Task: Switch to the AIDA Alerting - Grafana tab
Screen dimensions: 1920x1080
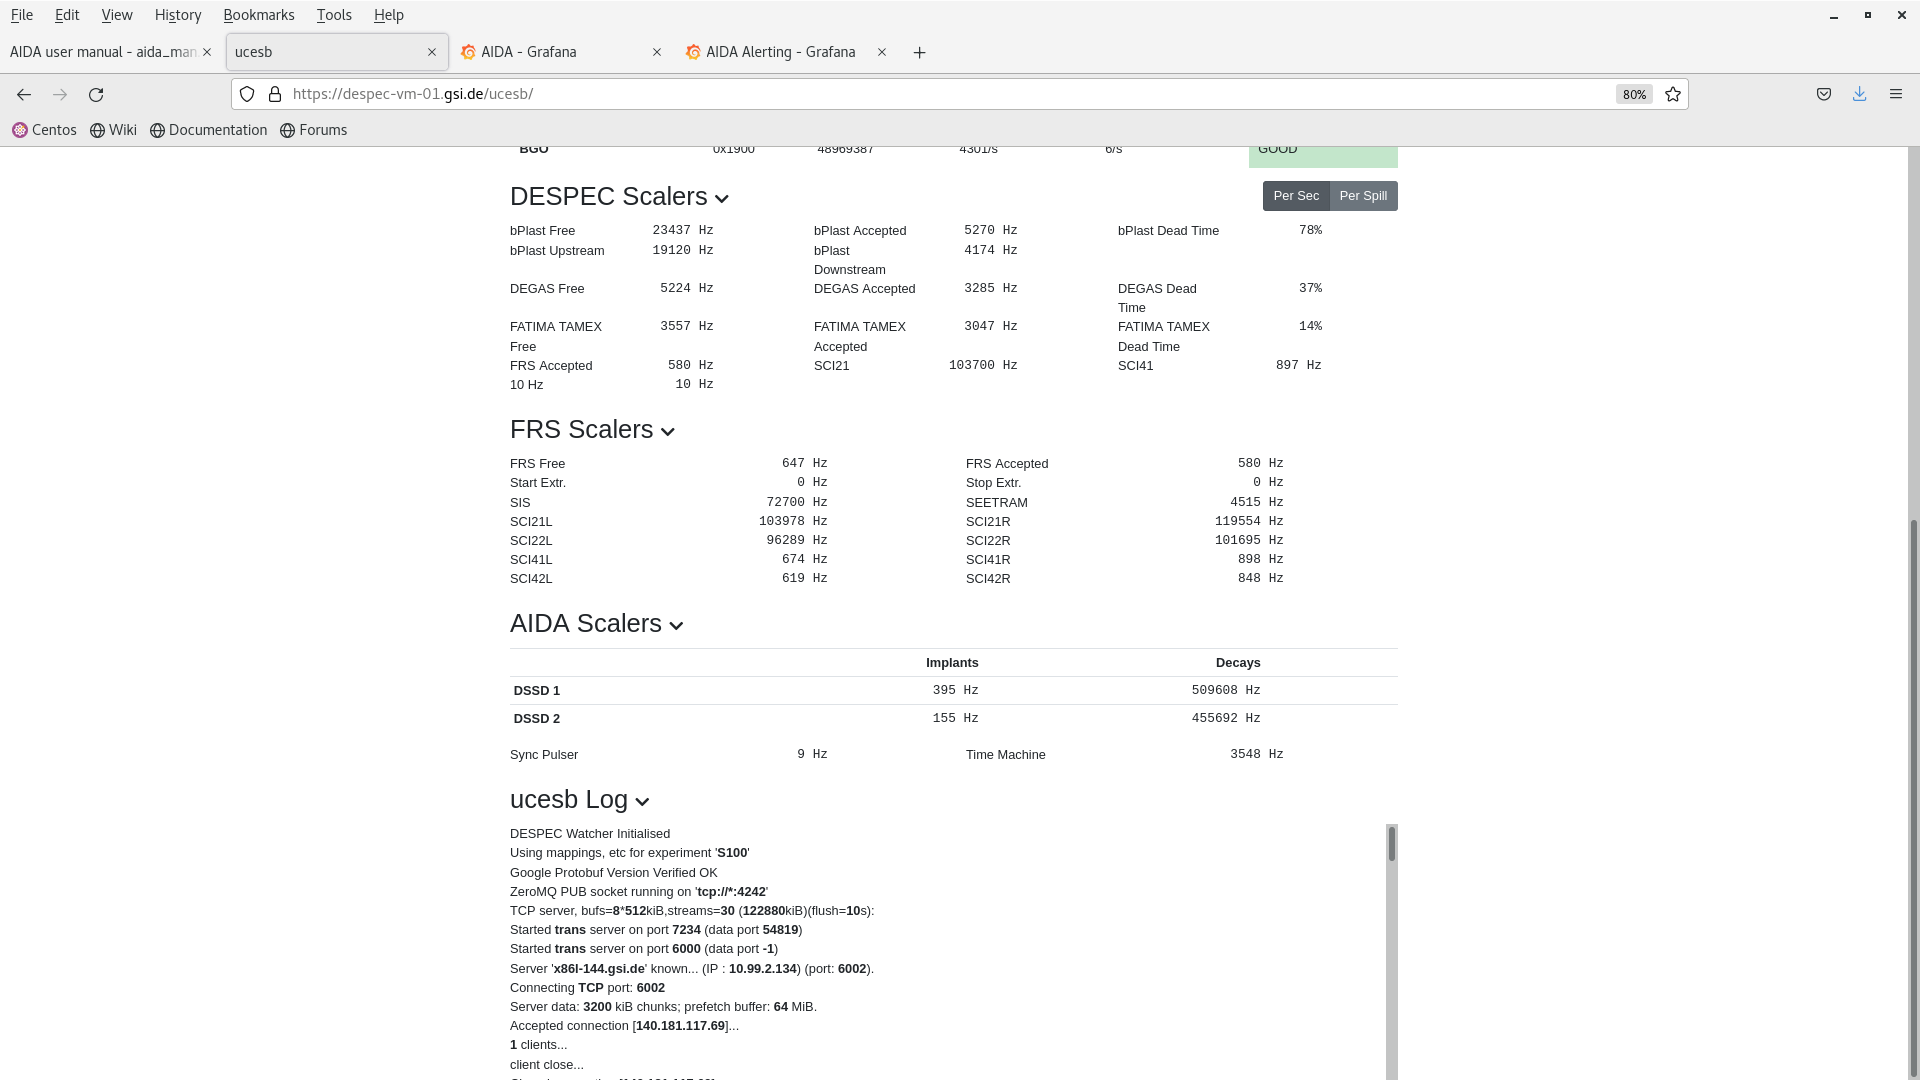Action: point(780,52)
